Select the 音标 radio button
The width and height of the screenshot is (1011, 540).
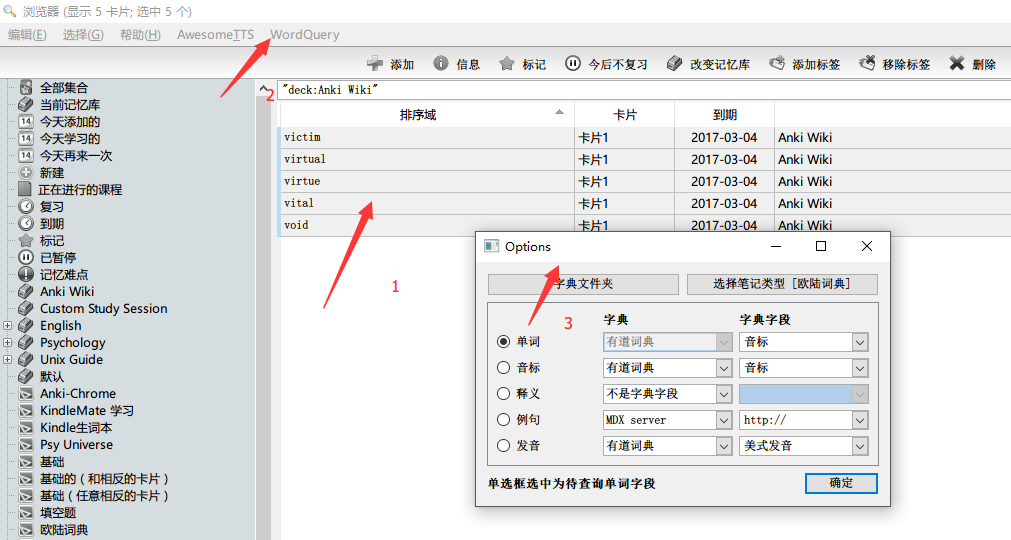(504, 368)
